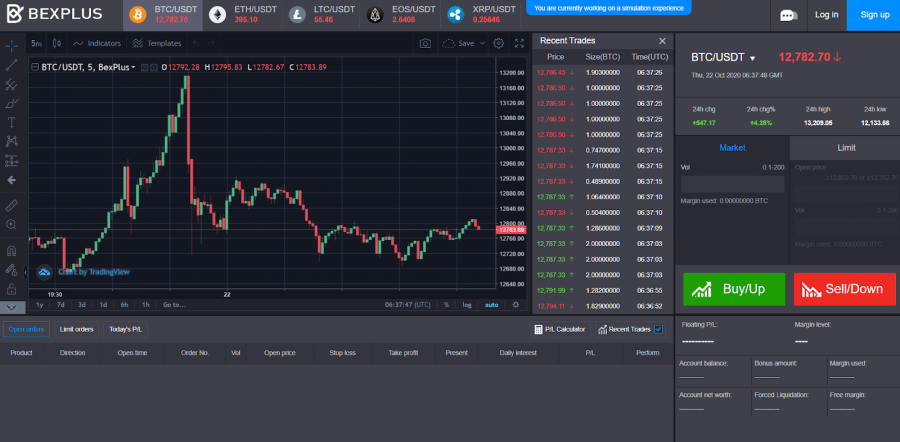The height and width of the screenshot is (442, 900).
Task: Toggle stay in drawing mode
Action: point(11,269)
